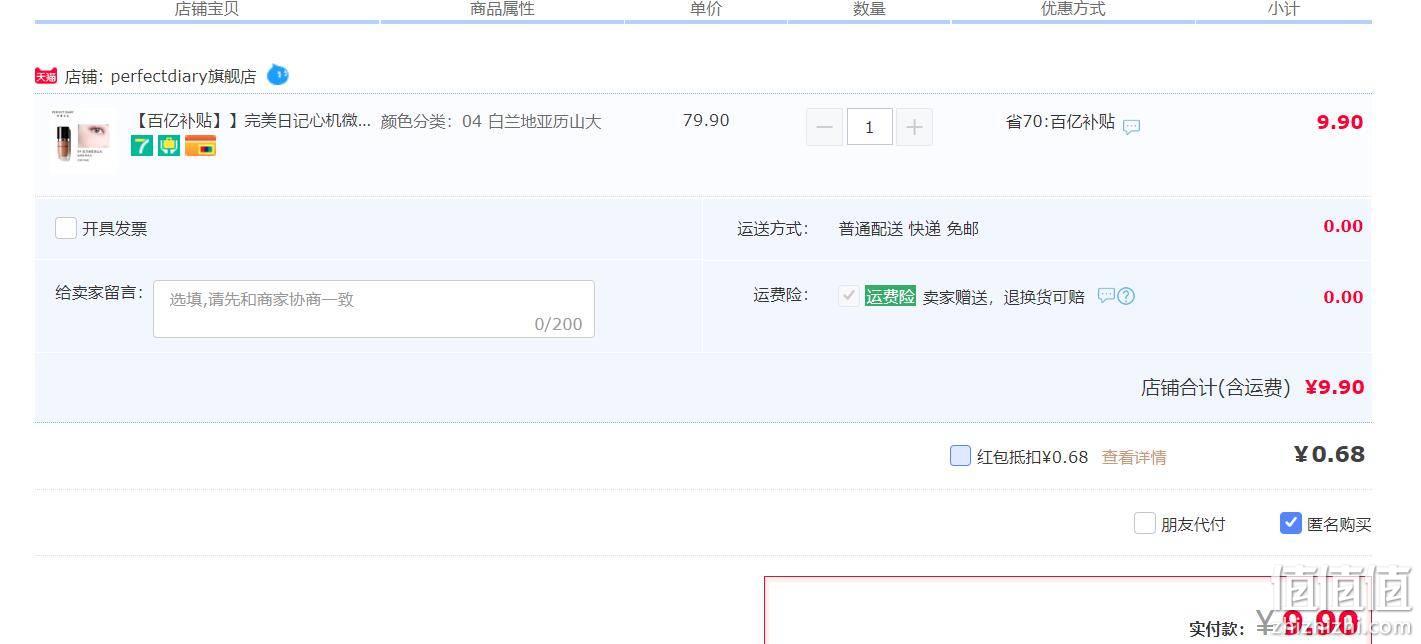Enable the 红包抵扣¥0.68 checkbox
The image size is (1421, 644).
click(960, 456)
